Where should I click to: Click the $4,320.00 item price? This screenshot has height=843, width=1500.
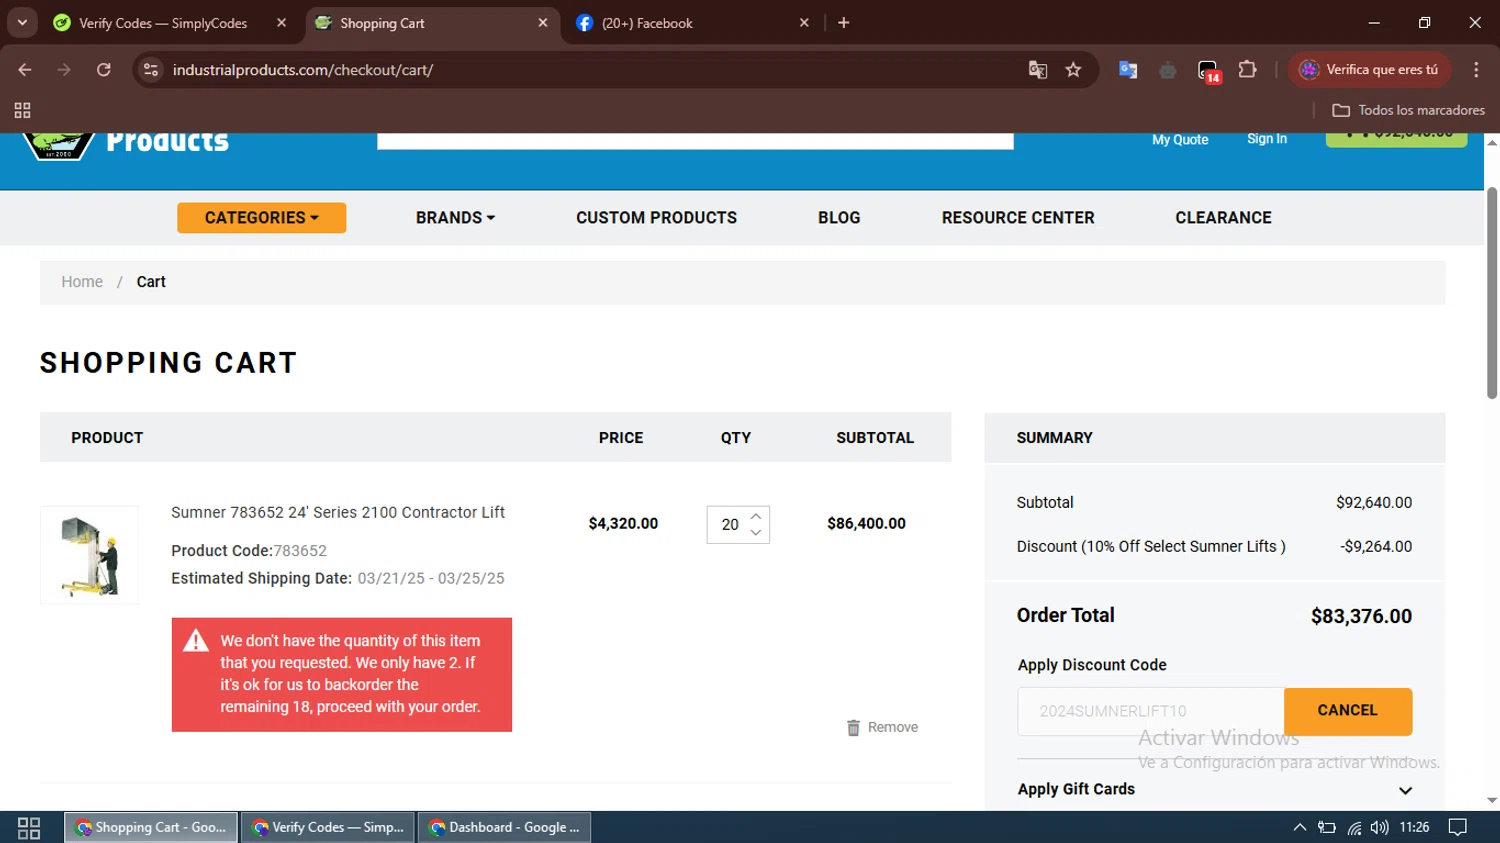pos(623,524)
